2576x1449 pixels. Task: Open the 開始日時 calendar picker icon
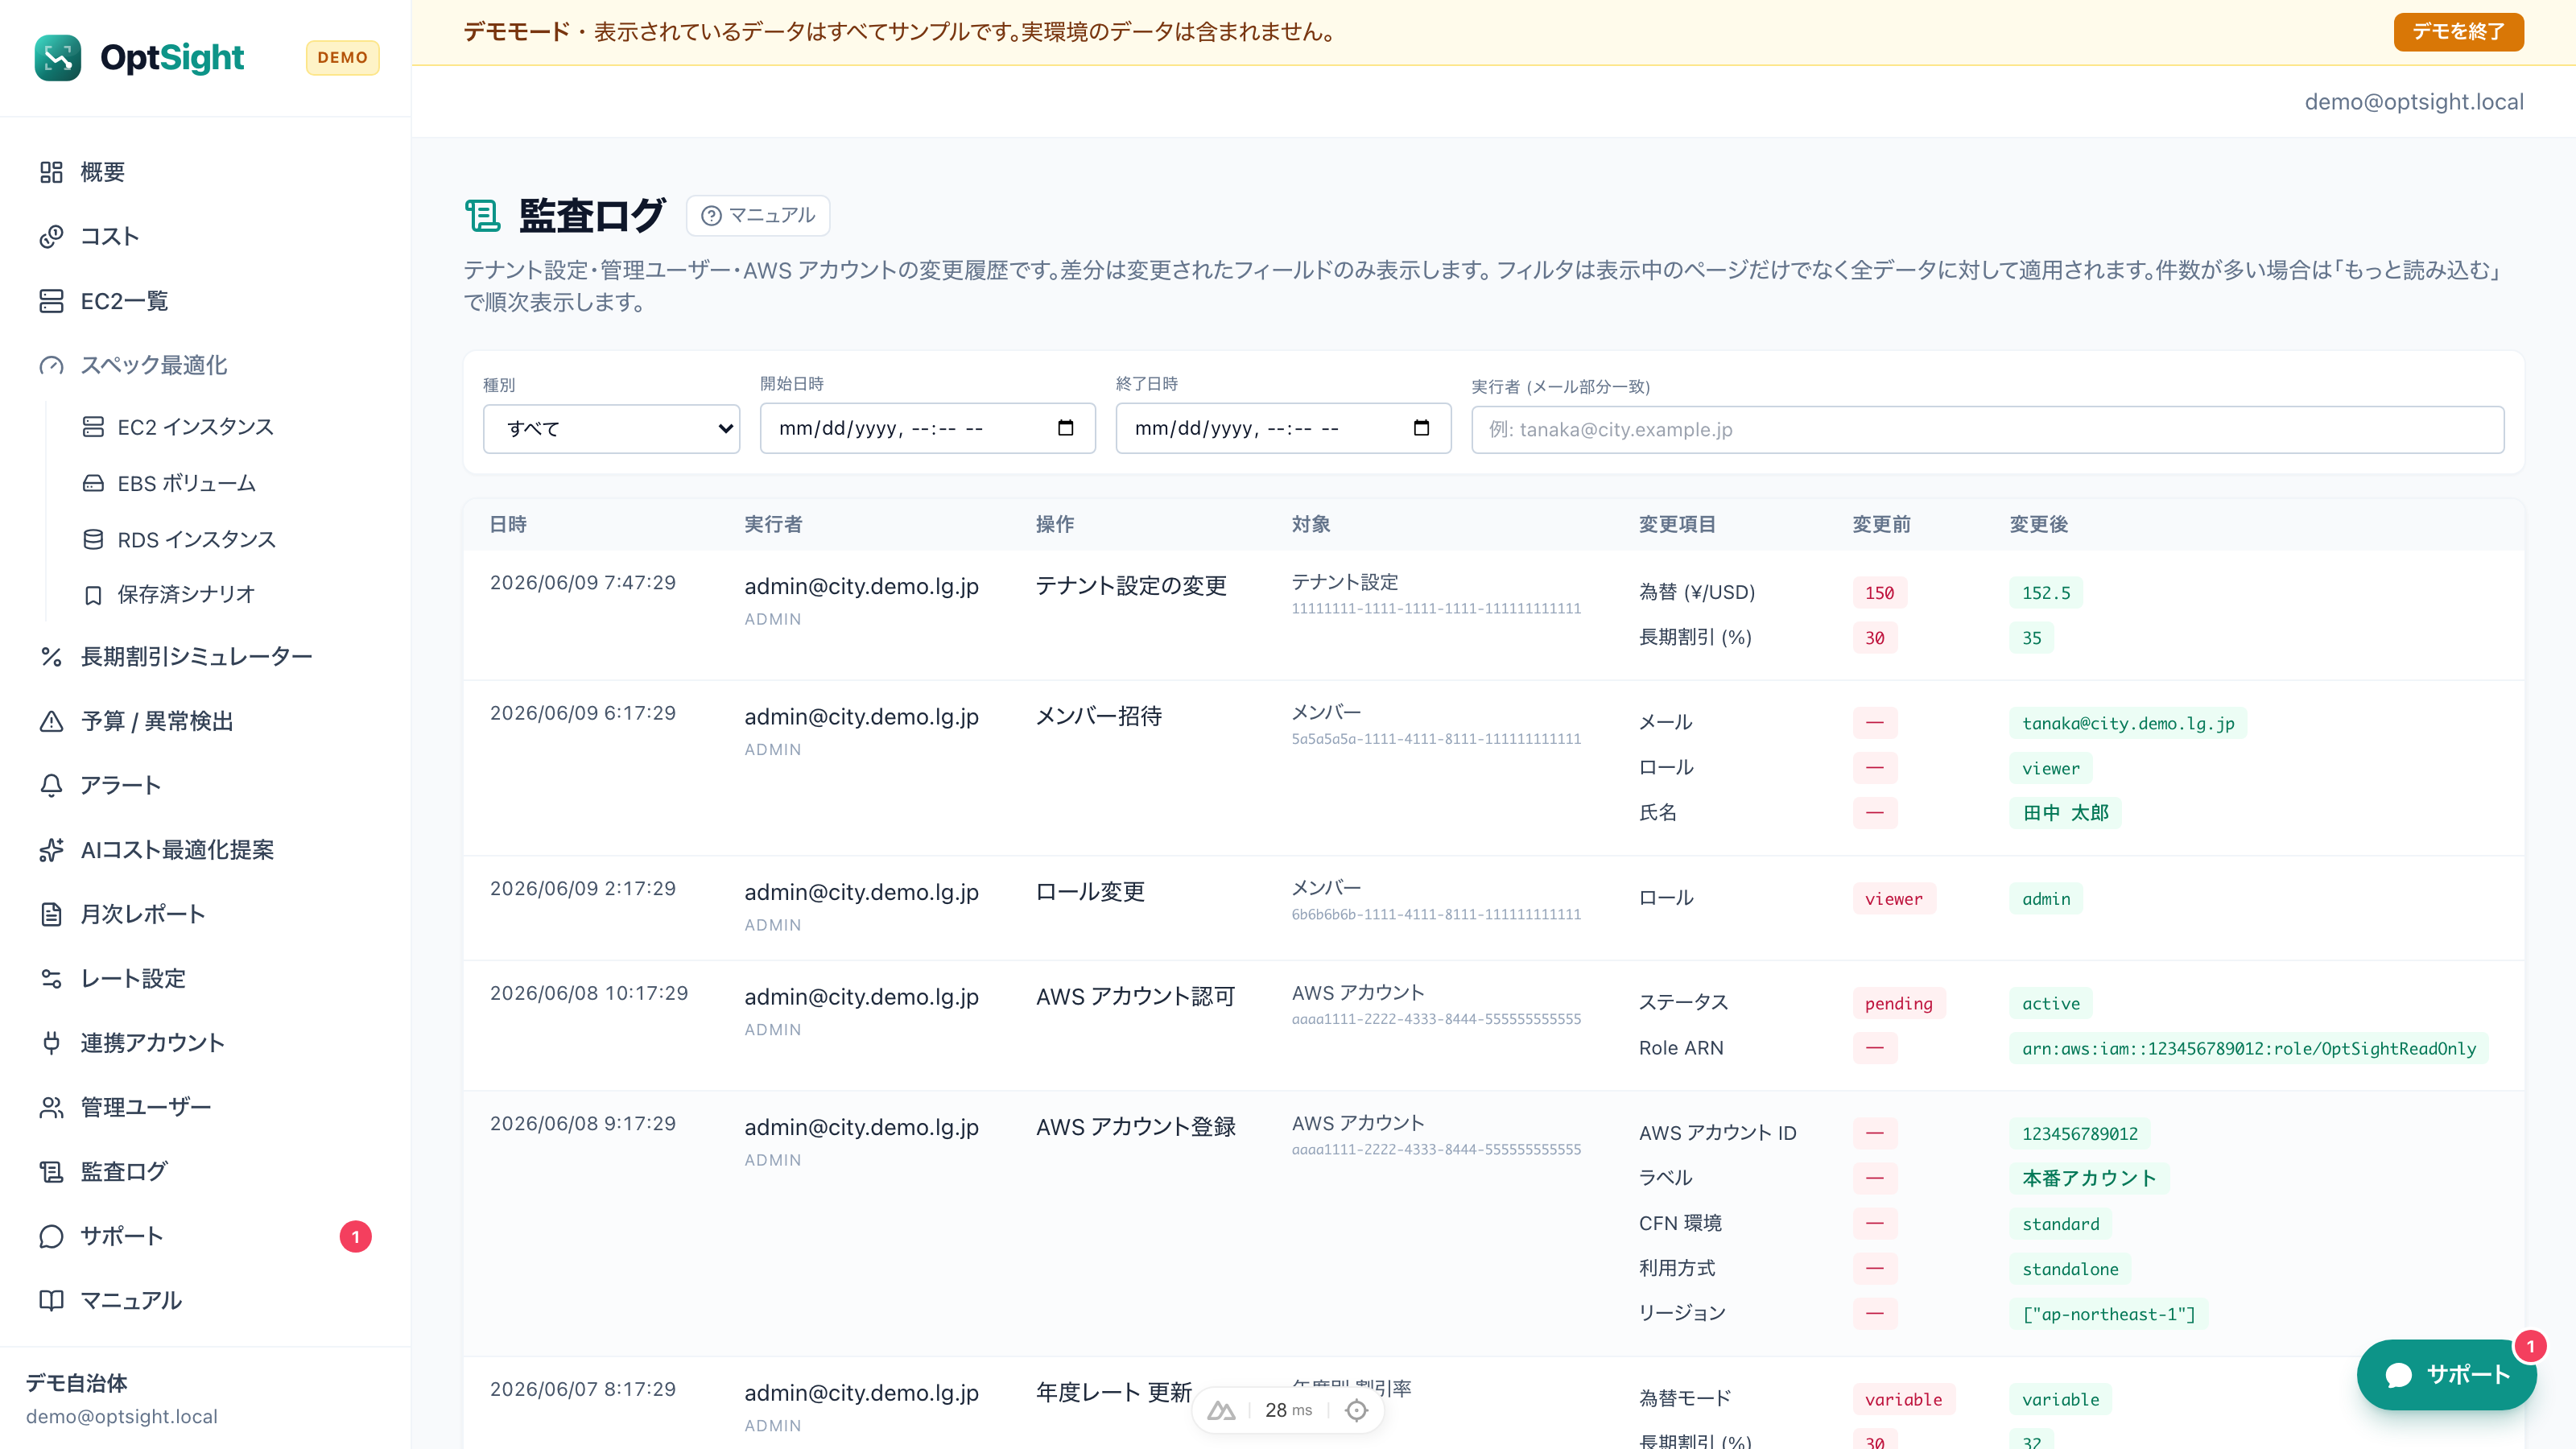tap(1065, 428)
